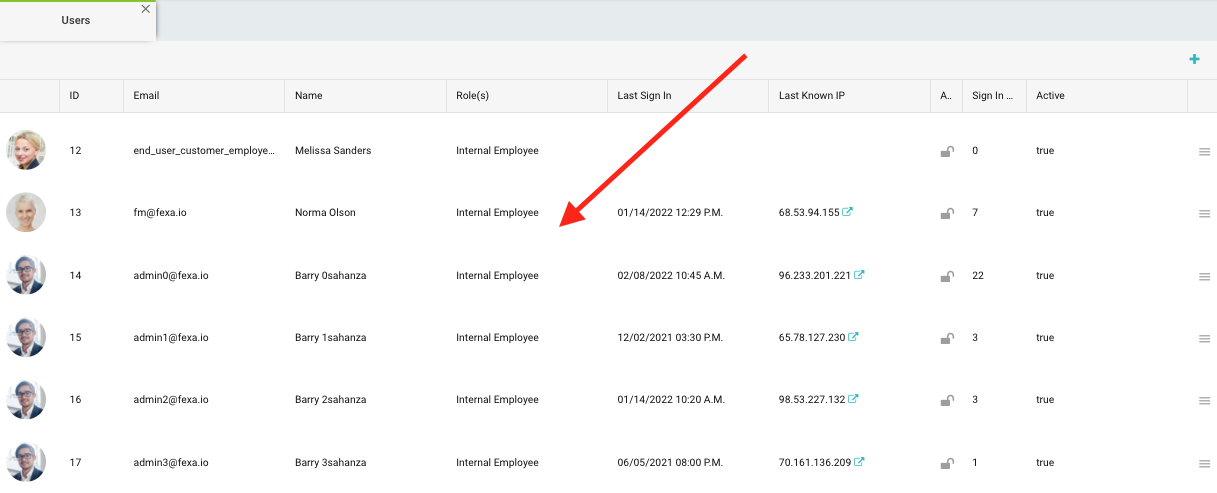The width and height of the screenshot is (1217, 493).
Task: Open external link icon beside IP 70.161.136.209
Action: pyautogui.click(x=859, y=462)
